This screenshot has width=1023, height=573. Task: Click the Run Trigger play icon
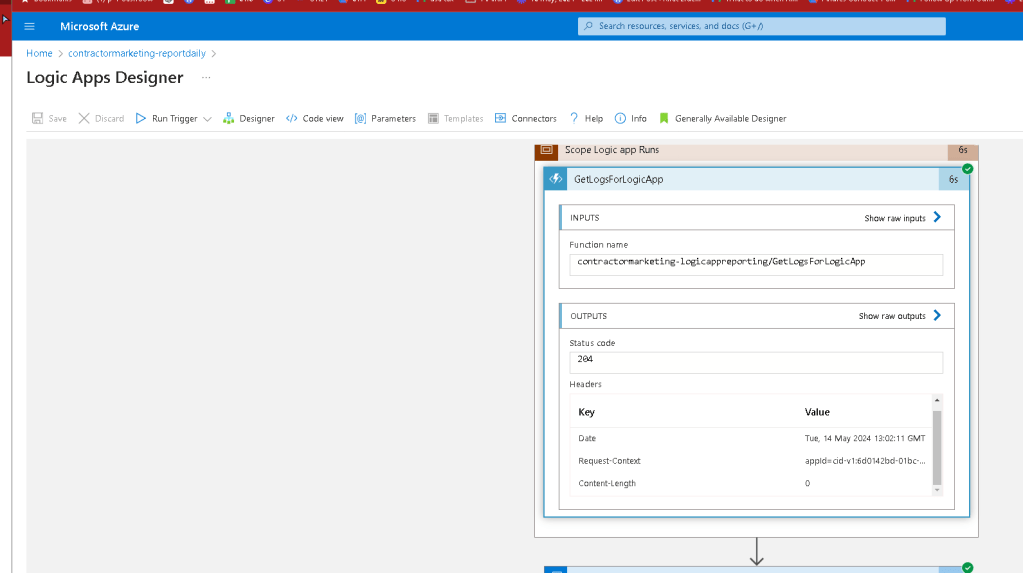141,118
